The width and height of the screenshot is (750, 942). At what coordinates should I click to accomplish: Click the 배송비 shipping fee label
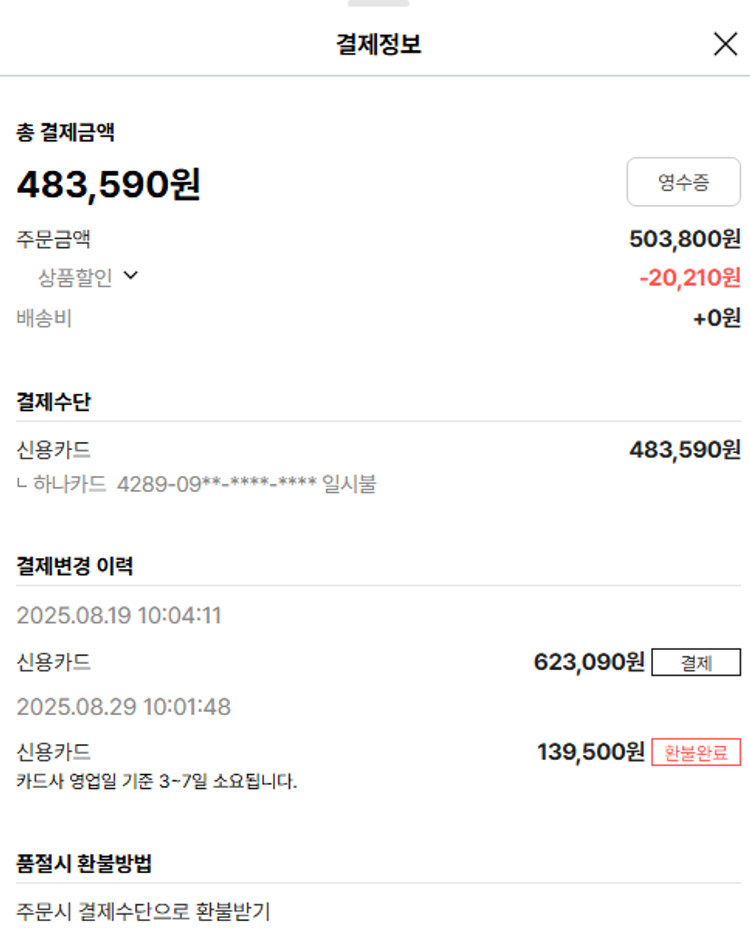point(44,319)
